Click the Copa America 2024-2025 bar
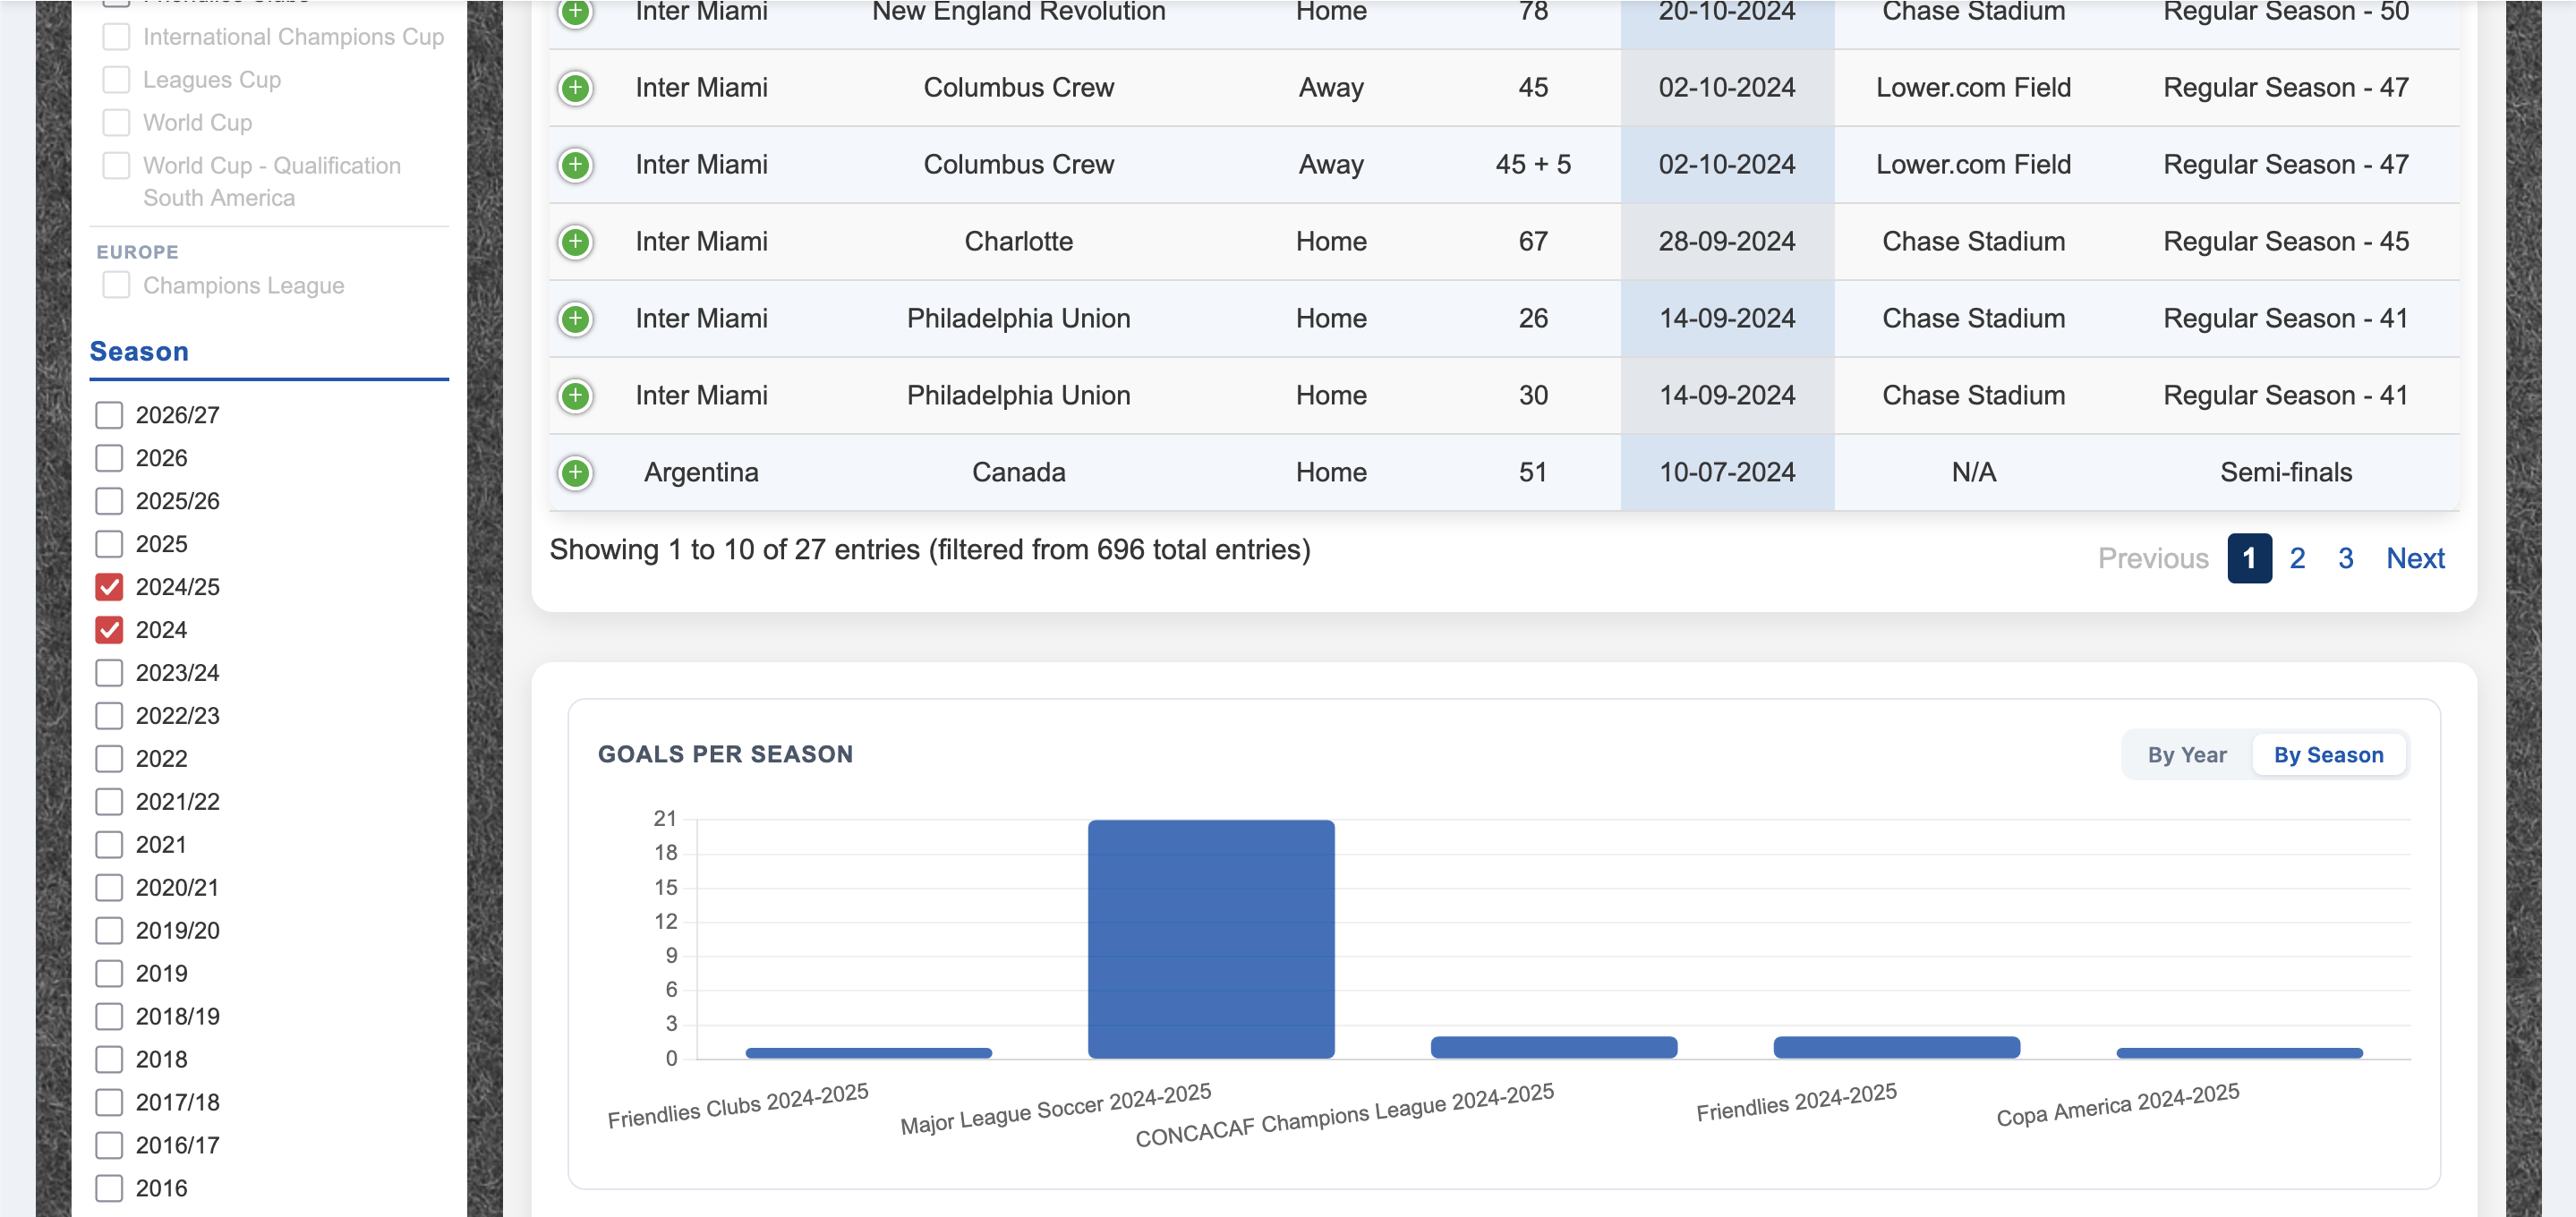This screenshot has height=1217, width=2576. [2240, 1052]
